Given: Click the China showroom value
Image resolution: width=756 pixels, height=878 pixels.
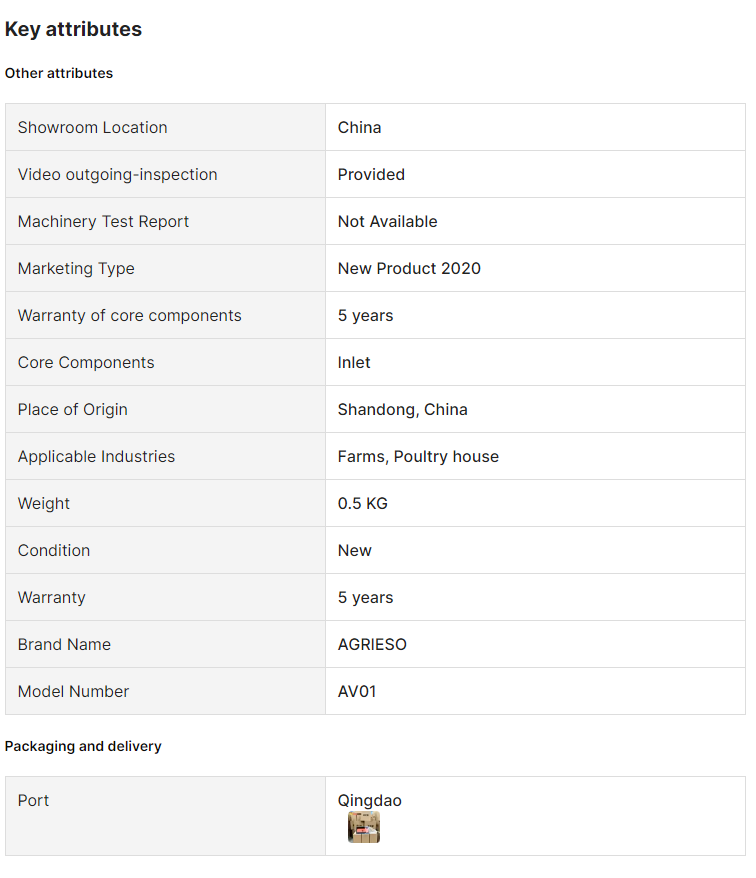Looking at the screenshot, I should 360,128.
